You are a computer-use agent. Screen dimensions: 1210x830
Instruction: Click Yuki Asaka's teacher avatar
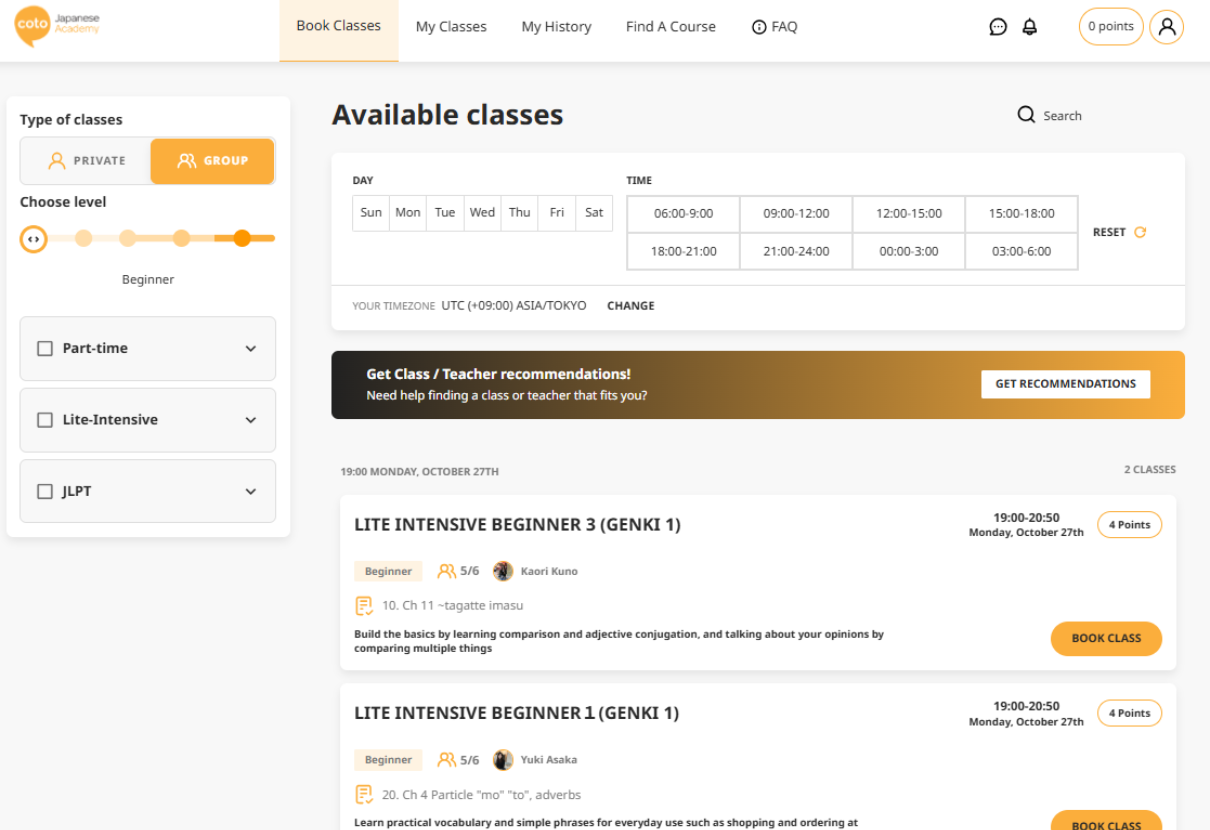pos(503,760)
